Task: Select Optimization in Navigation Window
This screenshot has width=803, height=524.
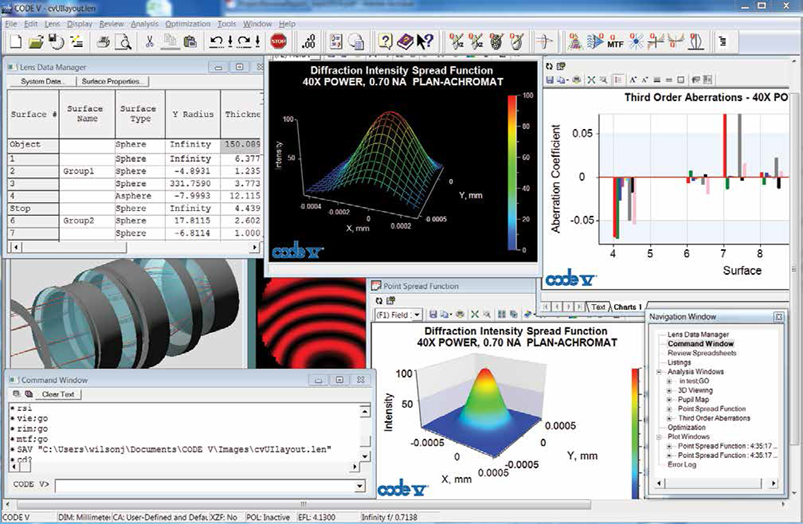Action: pyautogui.click(x=686, y=427)
